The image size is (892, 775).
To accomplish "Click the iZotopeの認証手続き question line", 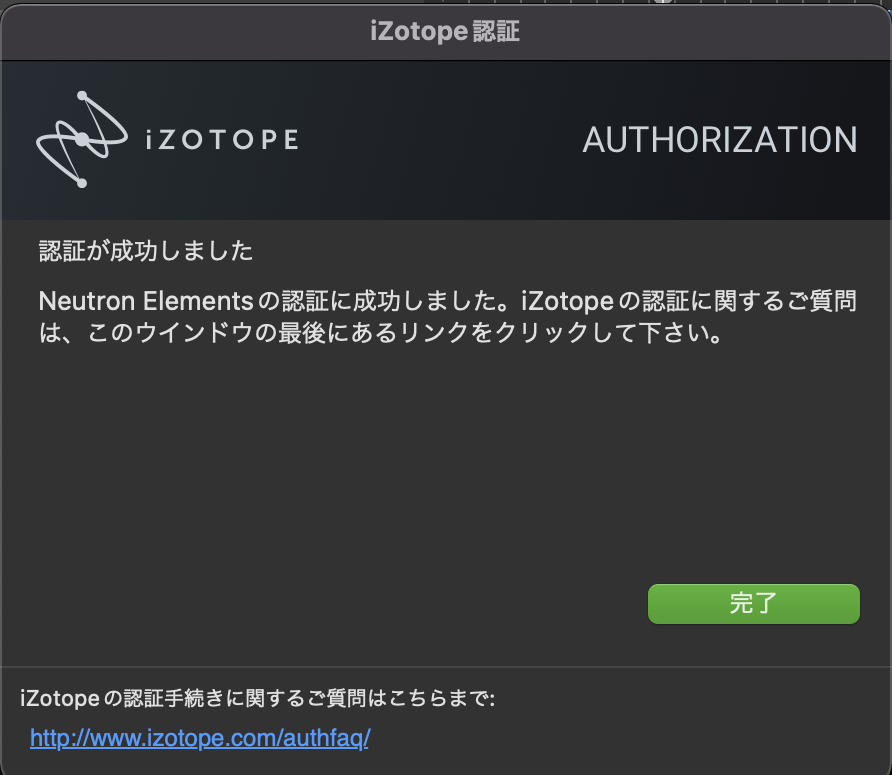I will (x=257, y=698).
